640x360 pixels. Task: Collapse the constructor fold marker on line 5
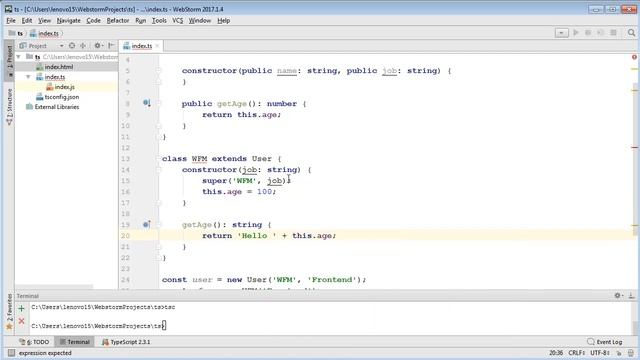point(158,71)
